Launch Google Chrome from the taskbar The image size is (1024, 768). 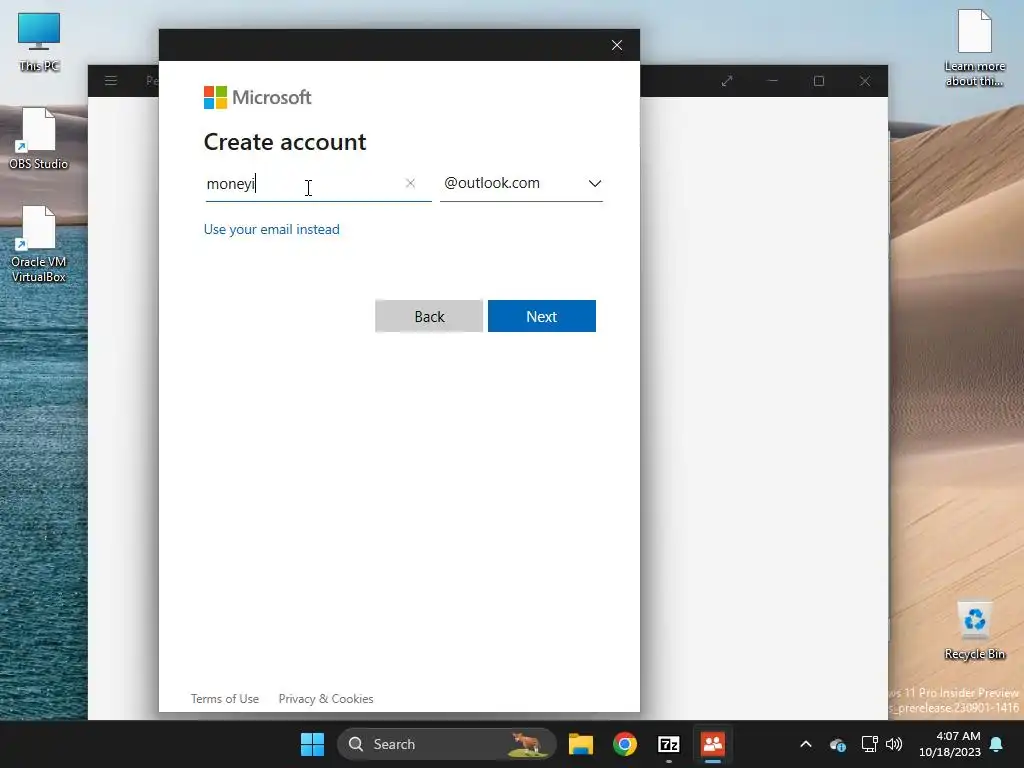tap(625, 744)
